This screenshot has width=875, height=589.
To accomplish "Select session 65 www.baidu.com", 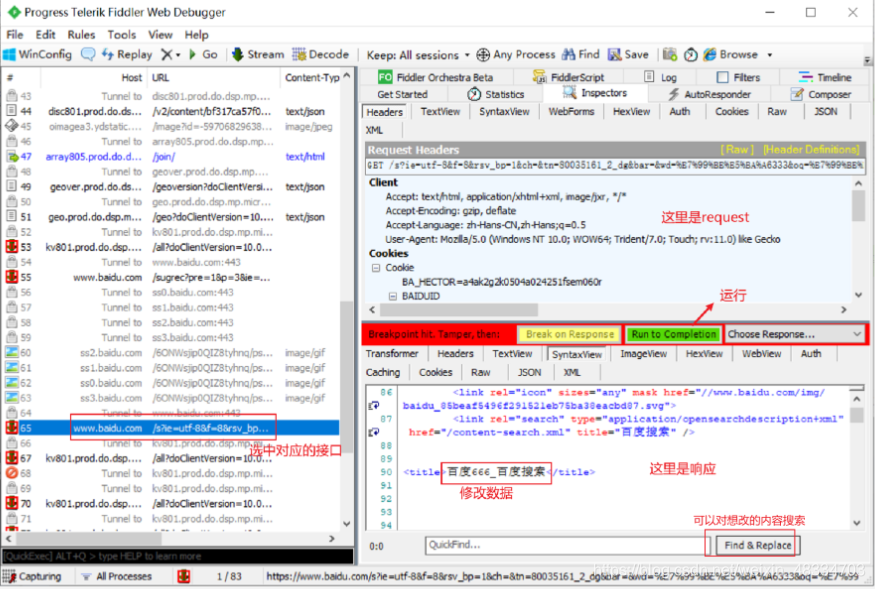I will [172, 428].
